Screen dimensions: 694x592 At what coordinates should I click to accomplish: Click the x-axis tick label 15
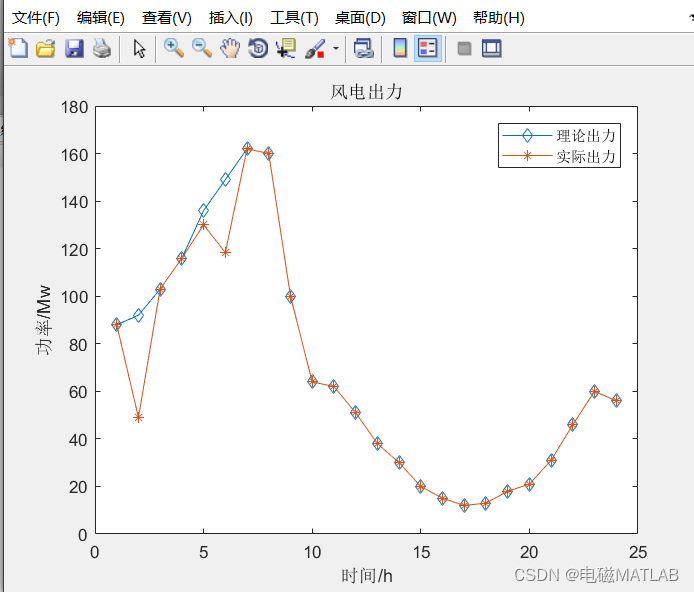click(x=421, y=552)
